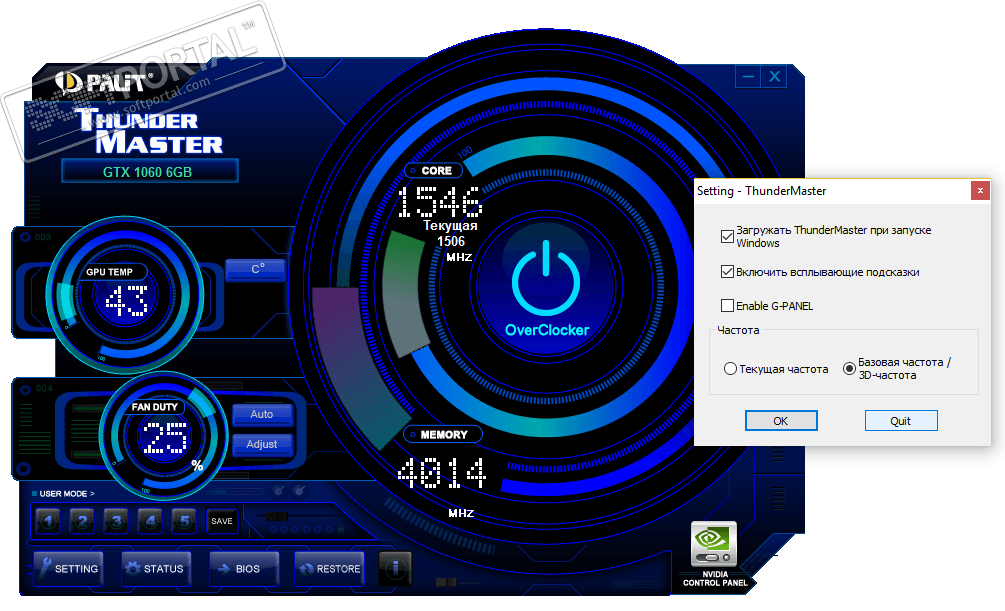Select user mode profile 5

184,521
